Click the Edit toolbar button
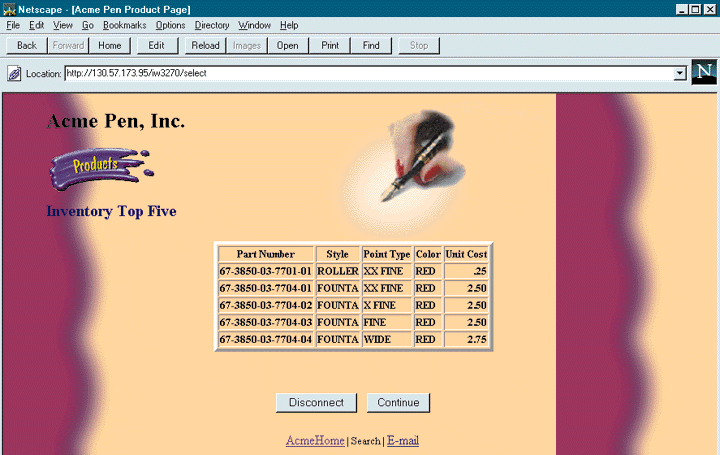720x455 pixels. [157, 45]
